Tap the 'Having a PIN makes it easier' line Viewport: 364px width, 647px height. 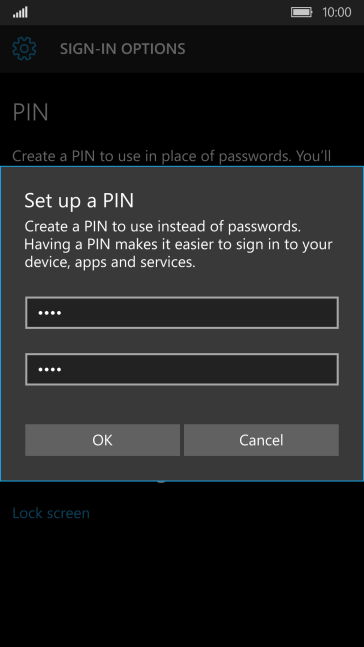click(178, 244)
